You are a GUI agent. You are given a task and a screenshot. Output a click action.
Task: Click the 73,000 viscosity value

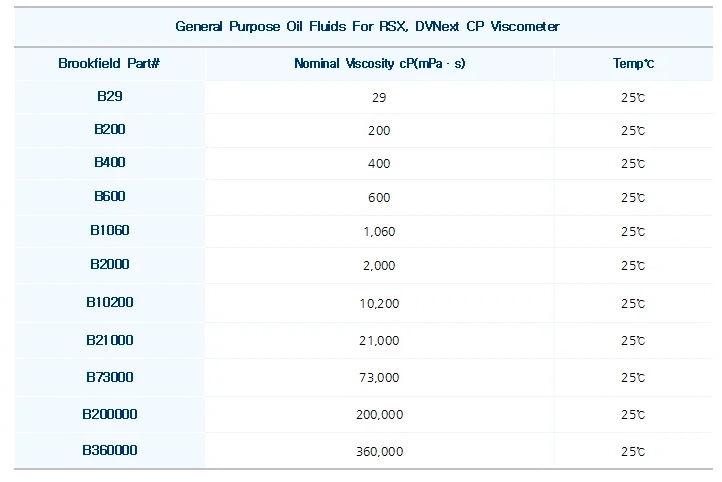click(x=379, y=378)
